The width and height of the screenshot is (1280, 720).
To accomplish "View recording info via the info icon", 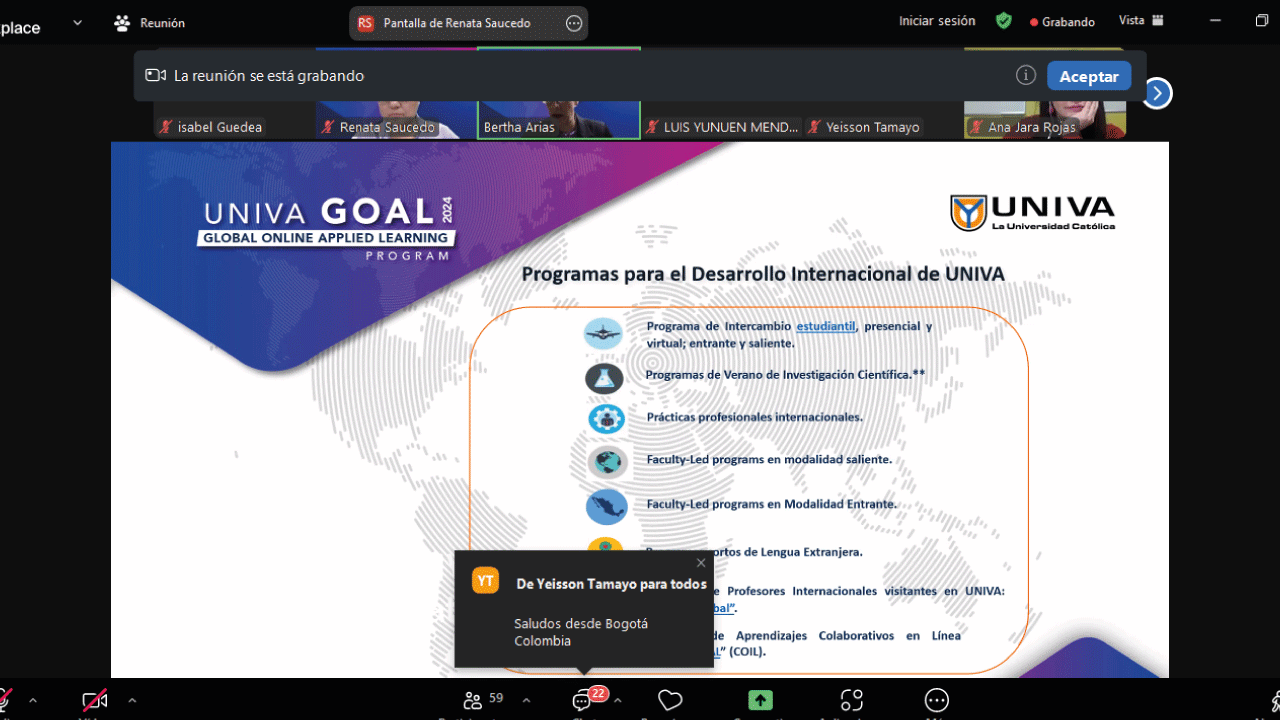I will point(1025,76).
